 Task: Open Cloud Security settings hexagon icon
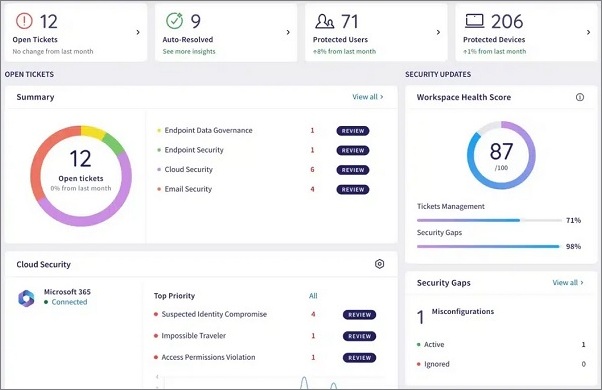click(379, 264)
